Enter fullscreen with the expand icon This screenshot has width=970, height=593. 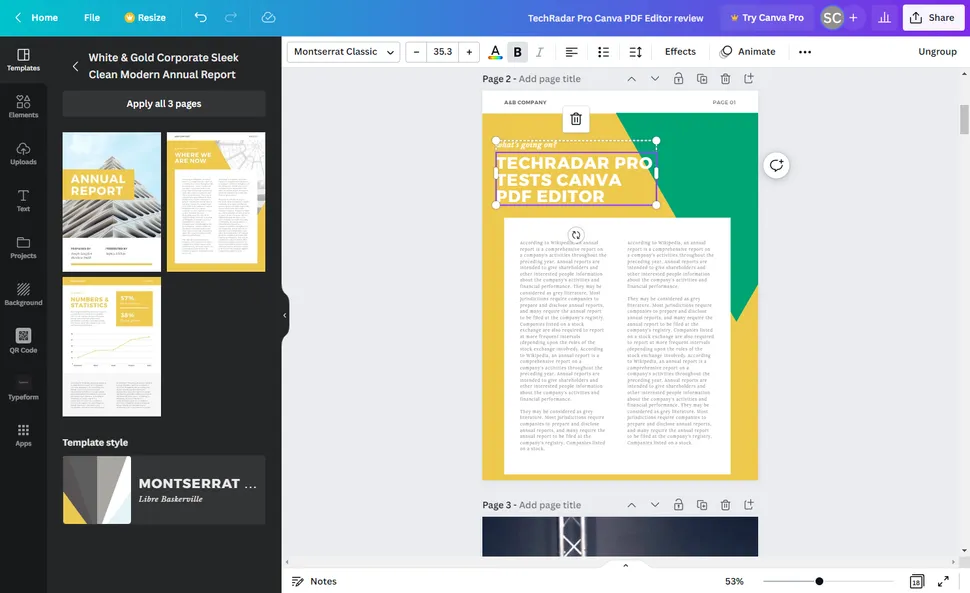(x=943, y=581)
